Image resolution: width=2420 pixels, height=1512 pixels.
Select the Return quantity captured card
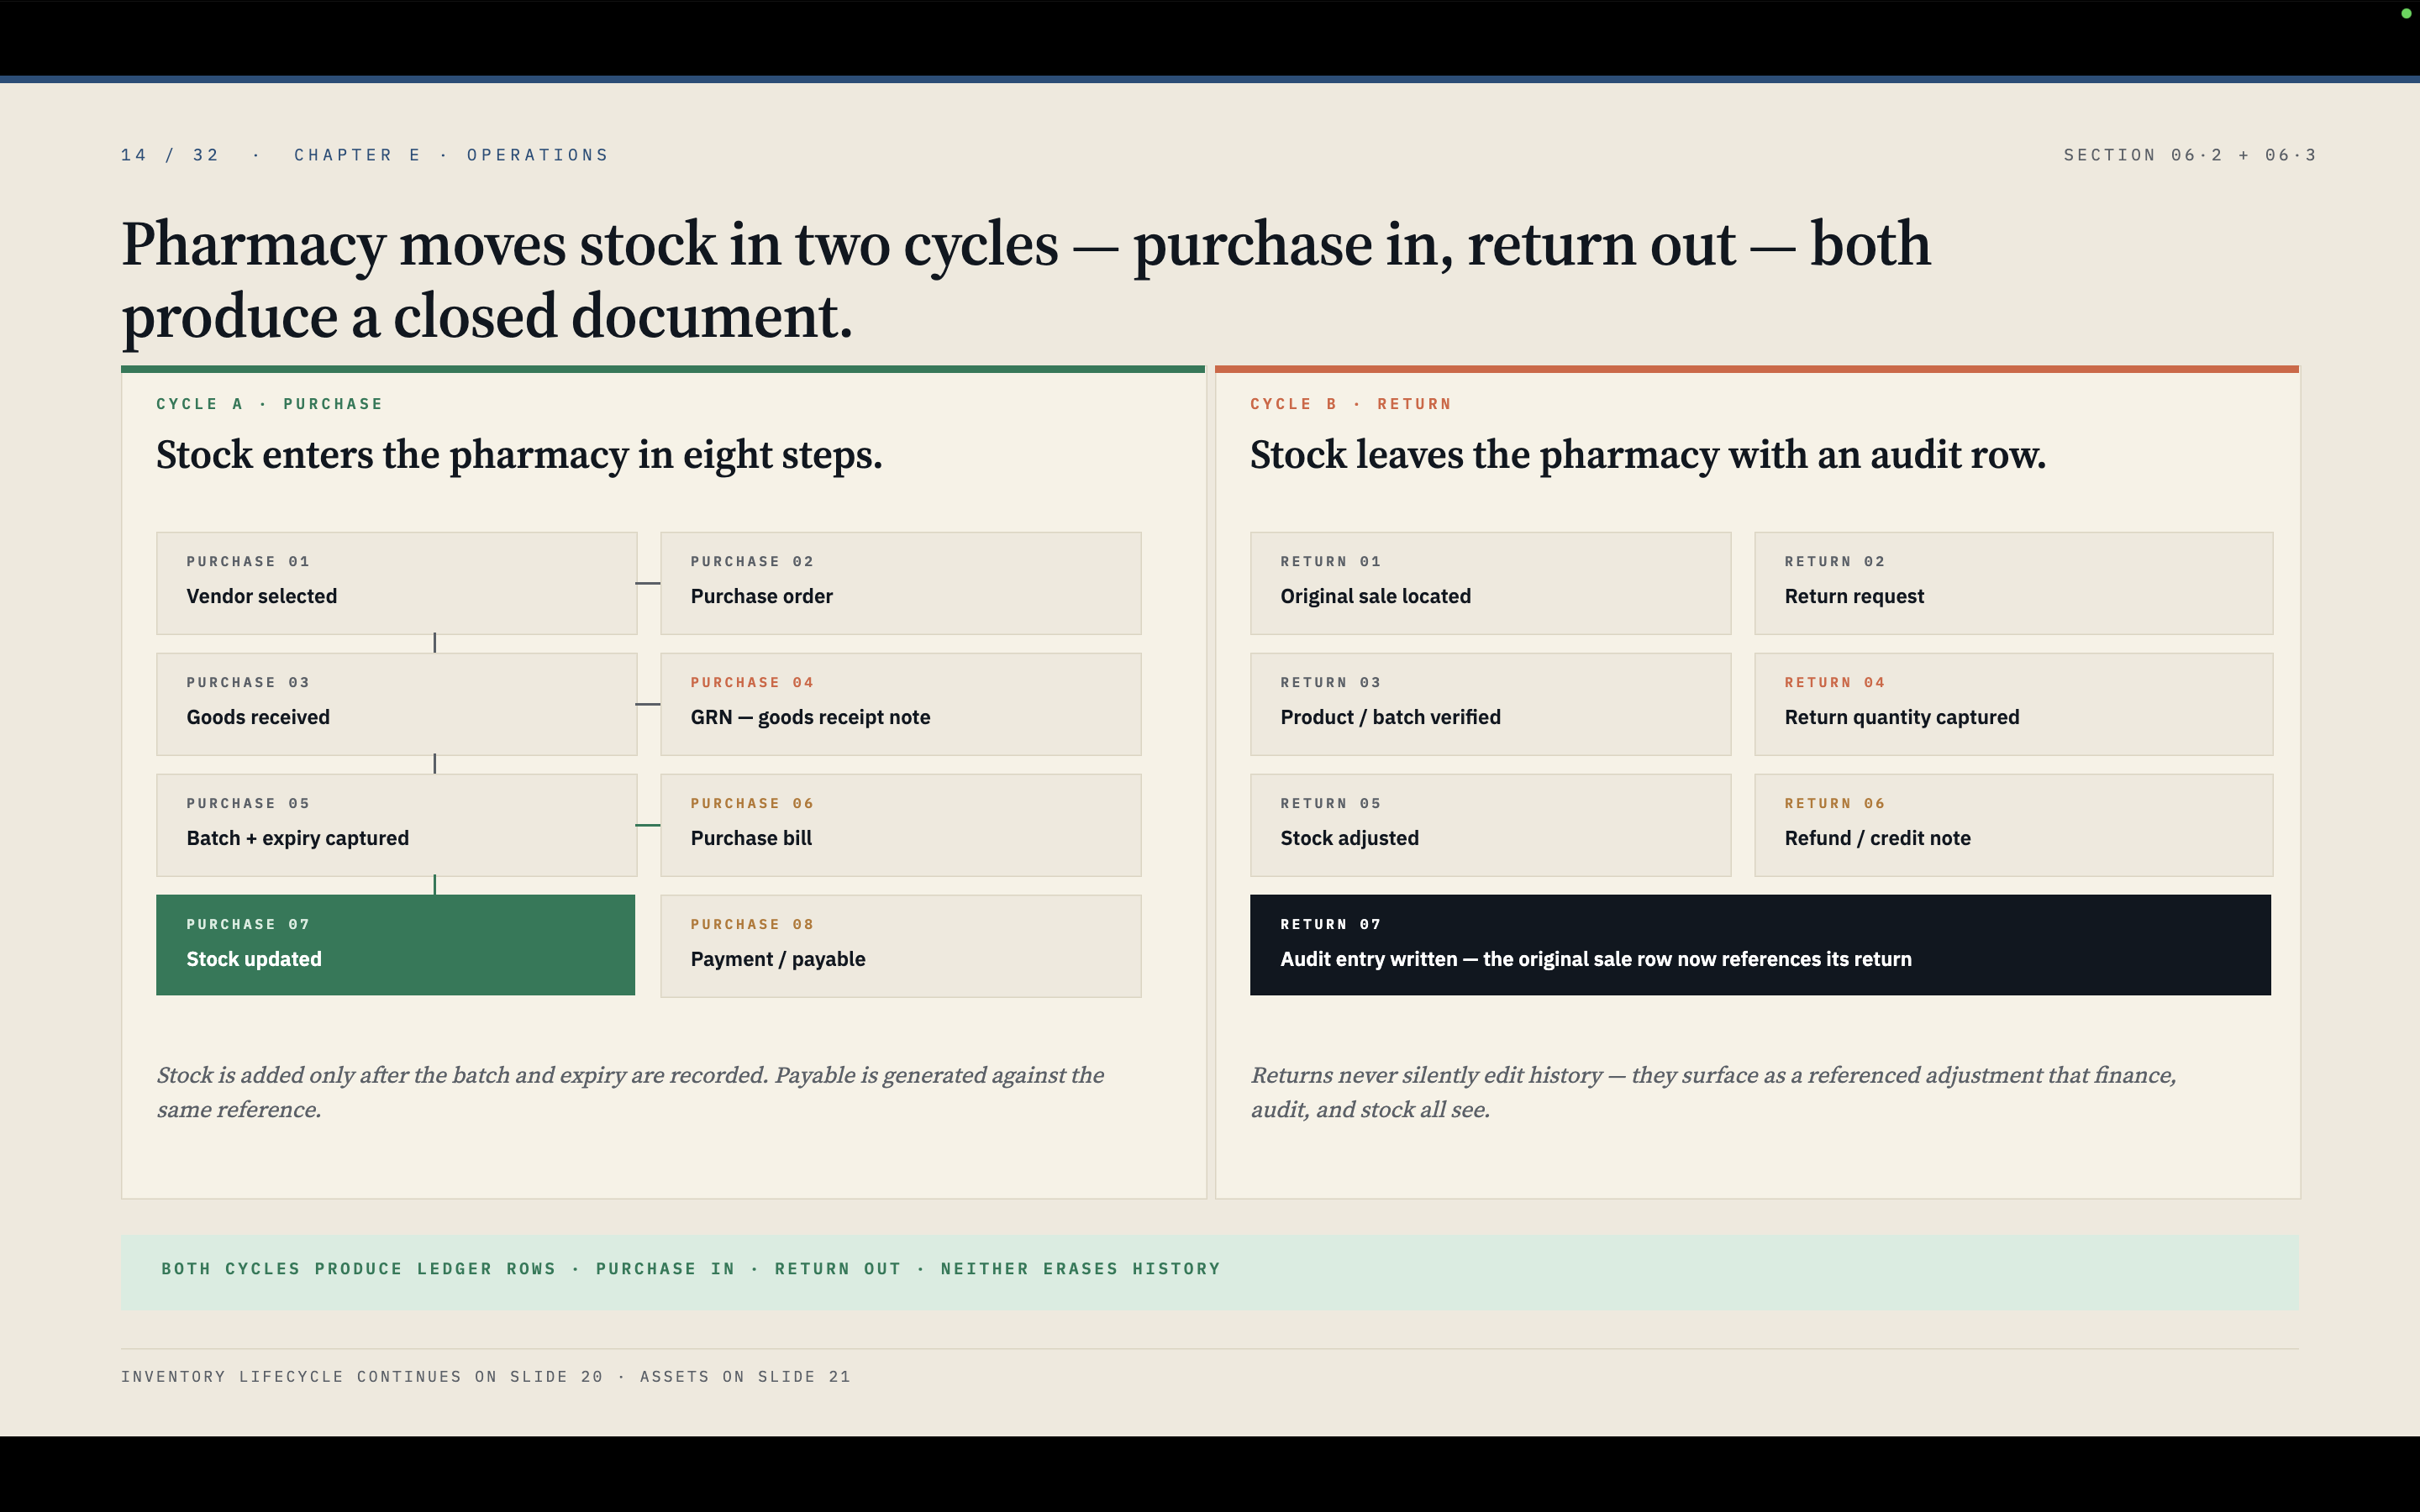(2013, 704)
